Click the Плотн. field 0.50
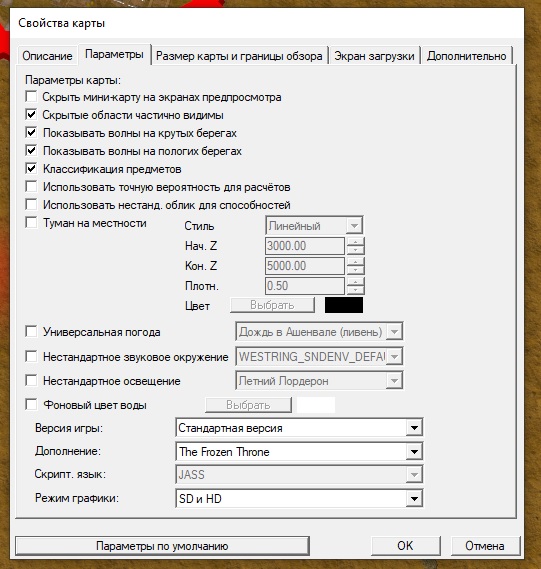The image size is (541, 569). pyautogui.click(x=305, y=286)
